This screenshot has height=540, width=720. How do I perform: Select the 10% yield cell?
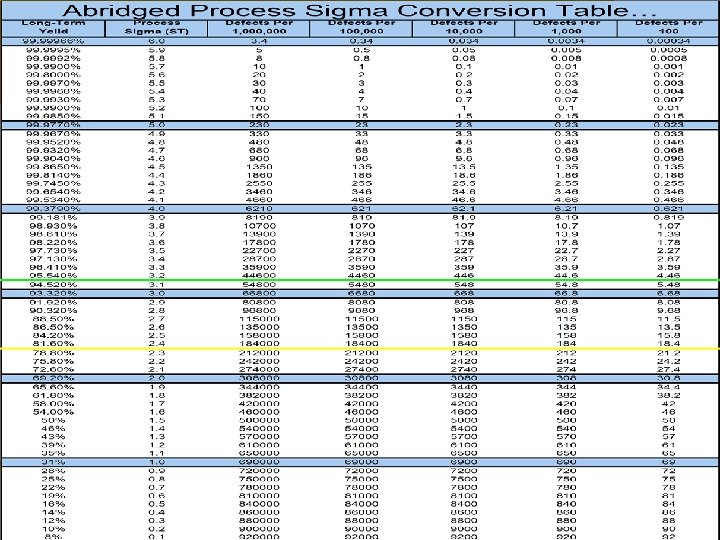click(x=53, y=529)
